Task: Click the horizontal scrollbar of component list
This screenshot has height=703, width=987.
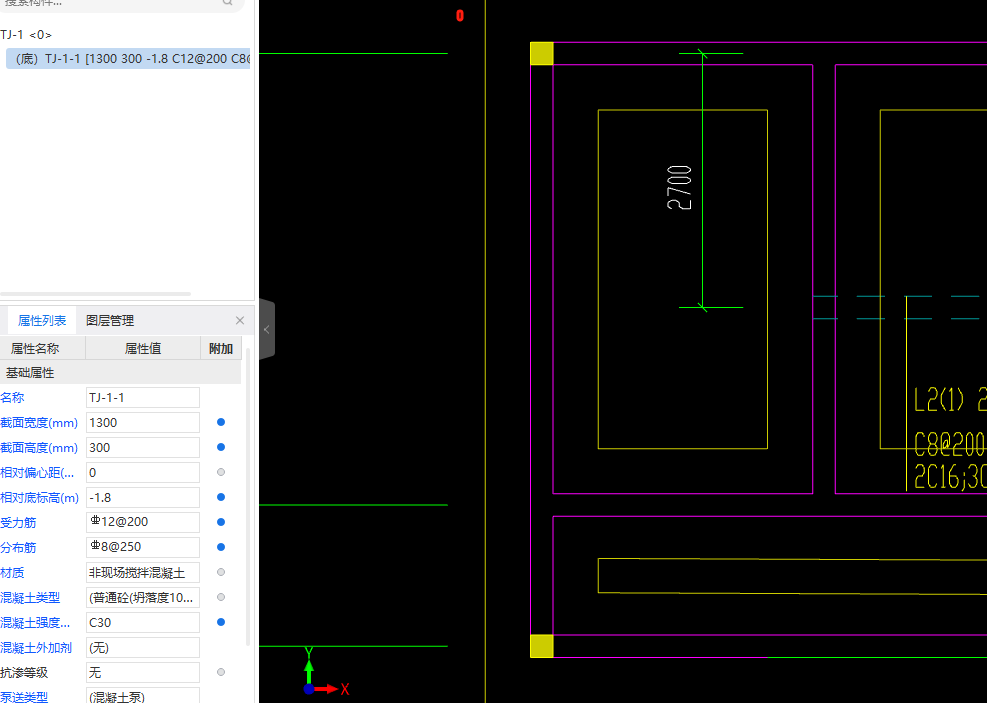Action: click(96, 294)
